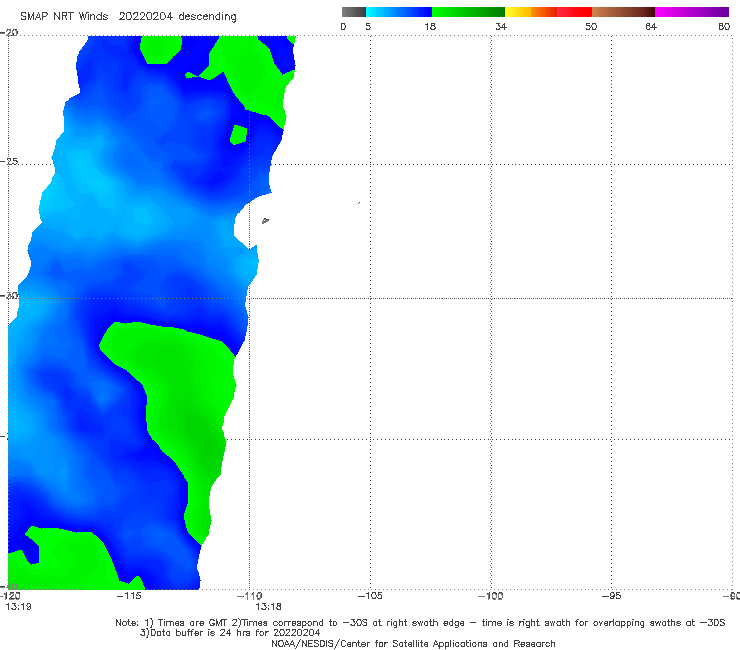Viewport: 740px width, 650px height.
Task: Click the yellow-to-red segment of the color bar
Action: pyautogui.click(x=548, y=12)
